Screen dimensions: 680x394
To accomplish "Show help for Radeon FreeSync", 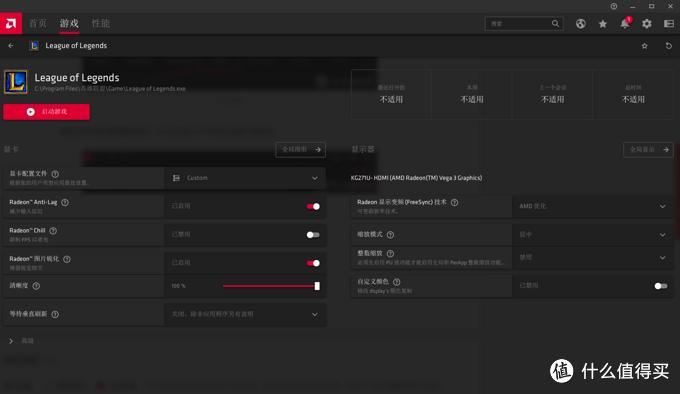I will click(x=454, y=202).
